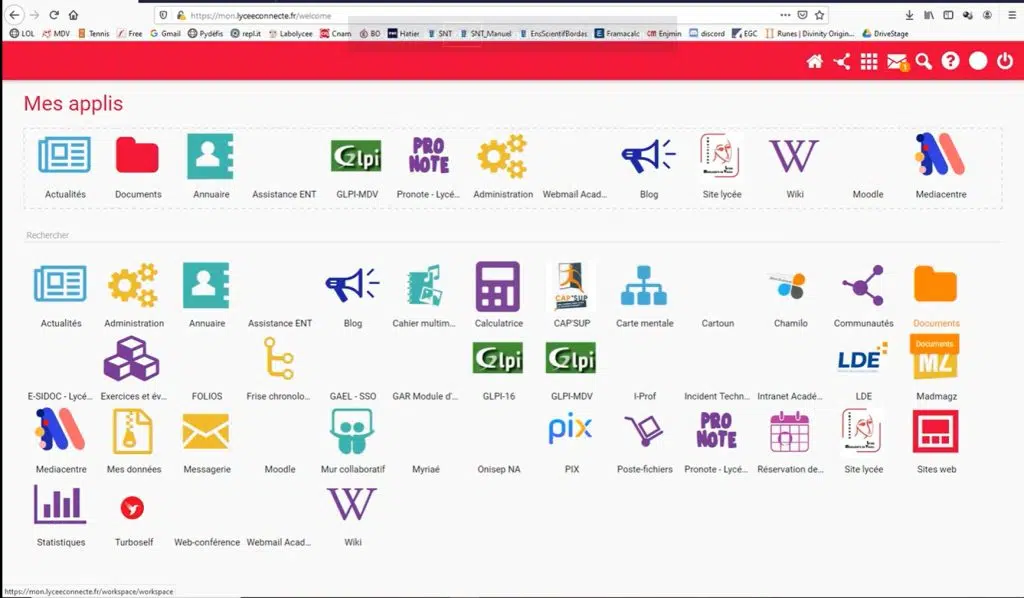Launch Exercices et évaluations cubes icon
Screen dimensions: 1024x598
(132, 358)
